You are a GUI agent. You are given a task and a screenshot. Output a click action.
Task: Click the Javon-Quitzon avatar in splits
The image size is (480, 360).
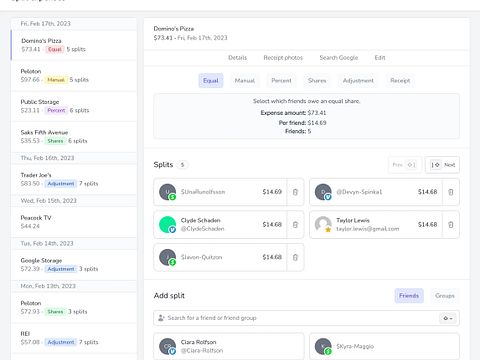(x=167, y=257)
